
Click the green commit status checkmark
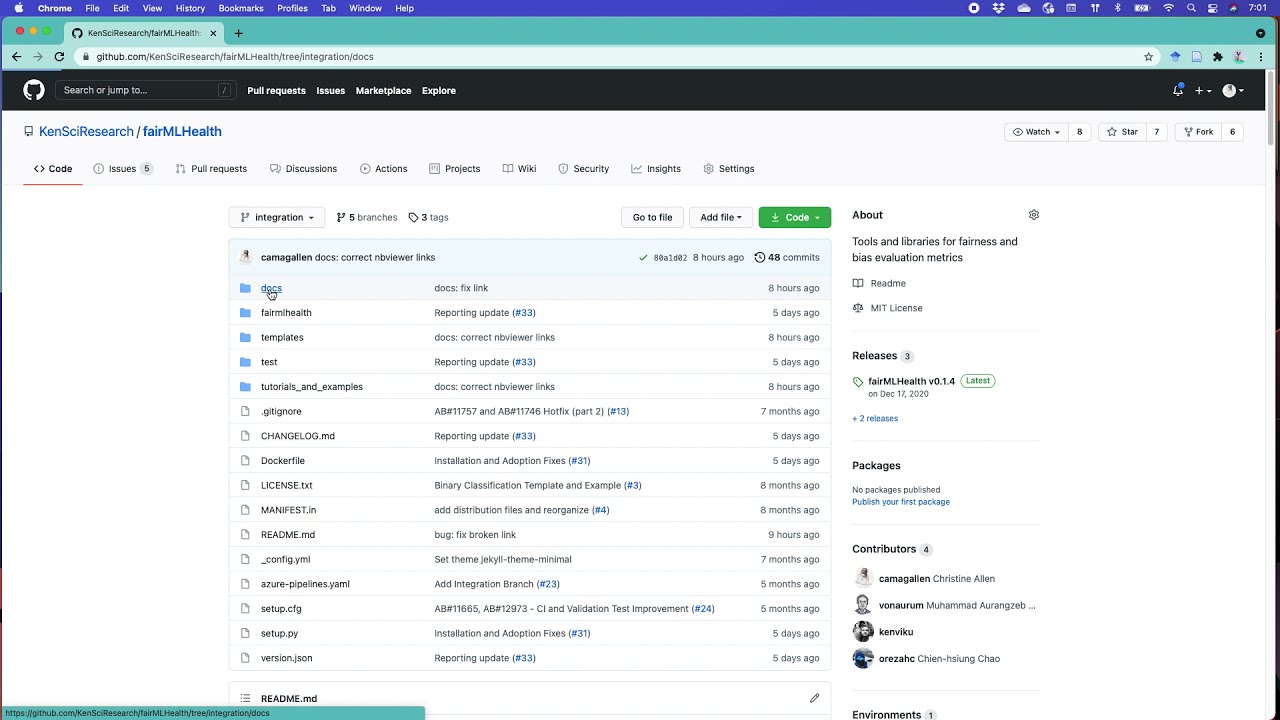coord(643,257)
